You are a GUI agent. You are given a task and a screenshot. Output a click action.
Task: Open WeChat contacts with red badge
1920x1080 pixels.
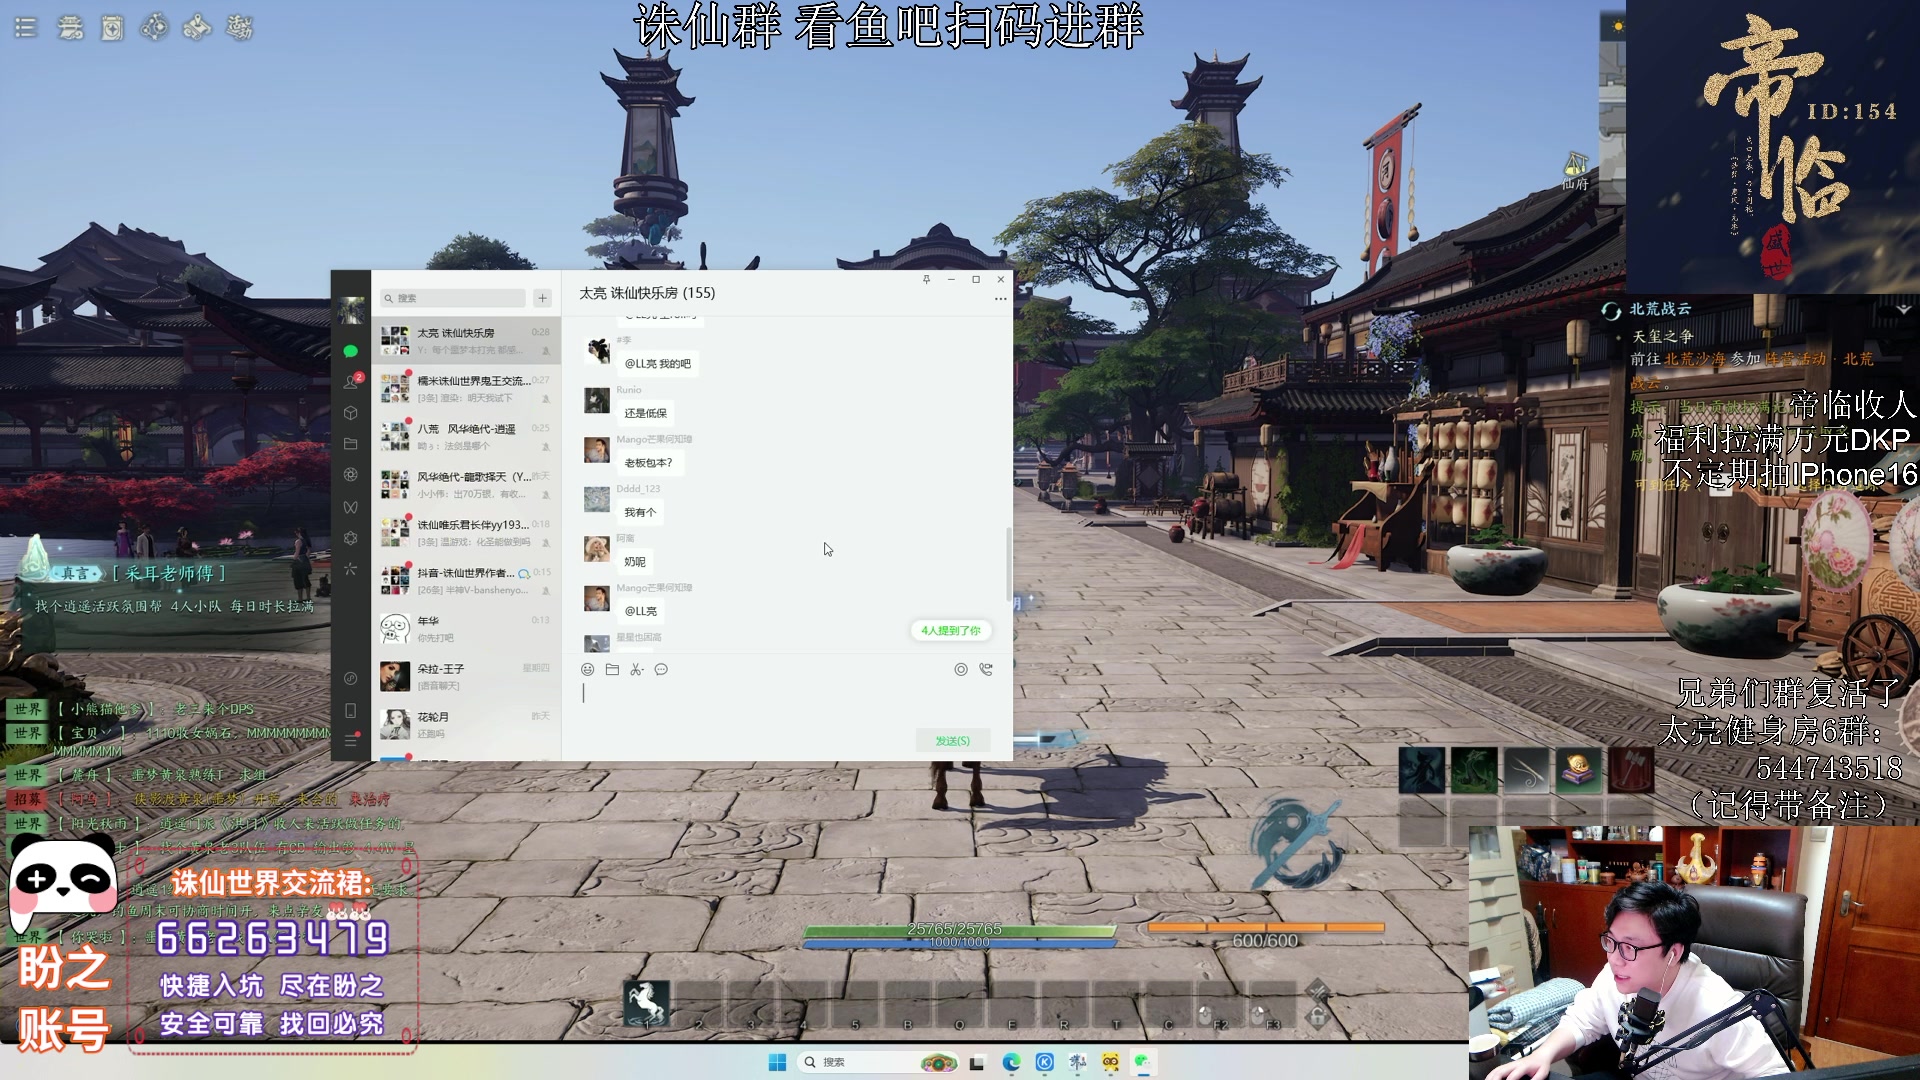[350, 381]
